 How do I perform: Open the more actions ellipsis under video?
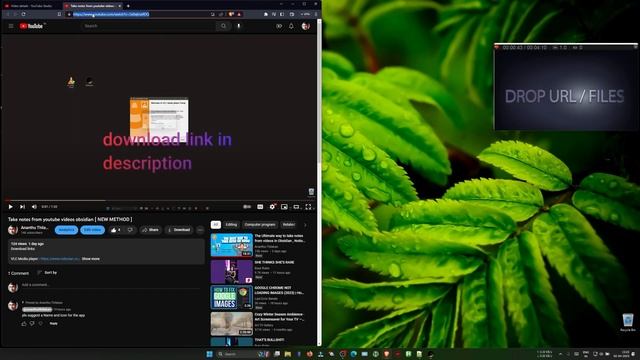click(x=200, y=230)
